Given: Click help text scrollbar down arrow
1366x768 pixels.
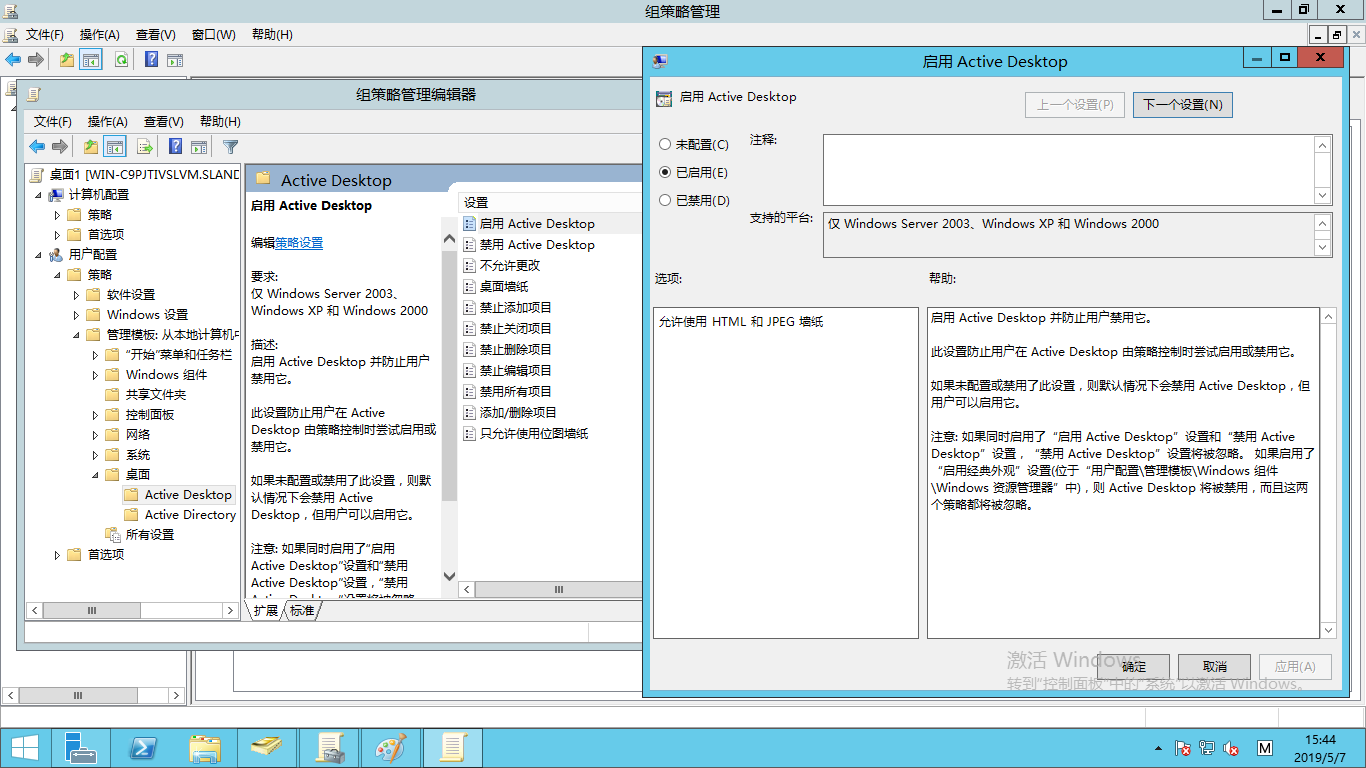Looking at the screenshot, I should tap(1328, 630).
